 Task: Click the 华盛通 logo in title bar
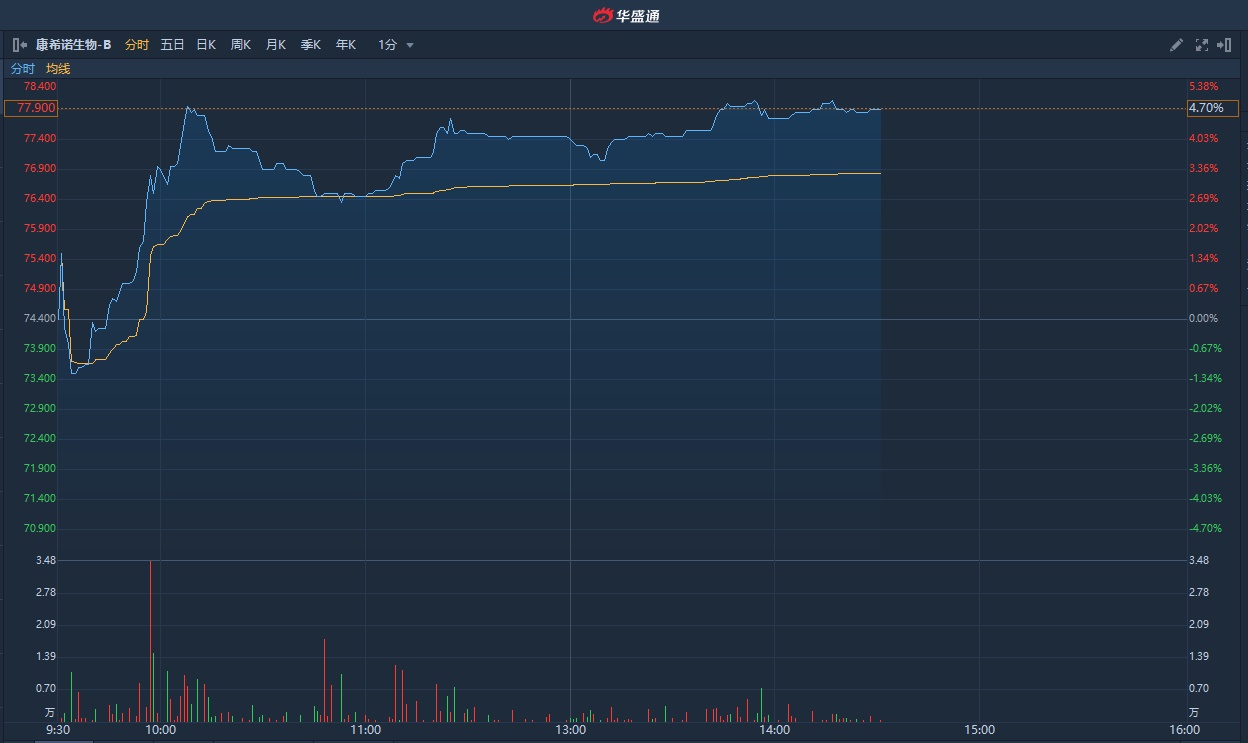point(626,15)
